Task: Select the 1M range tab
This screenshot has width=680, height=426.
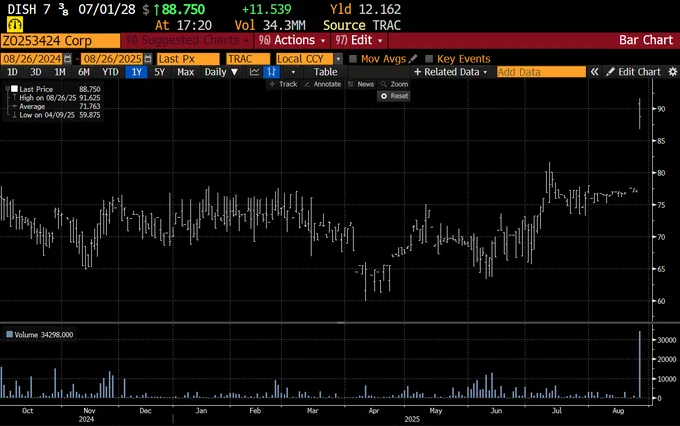Action: pyautogui.click(x=59, y=72)
